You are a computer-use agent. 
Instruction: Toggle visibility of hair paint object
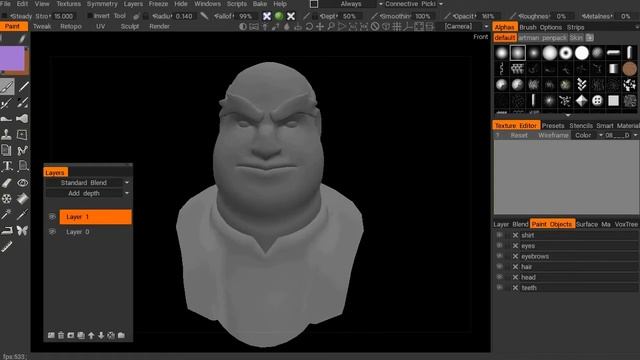[499, 267]
